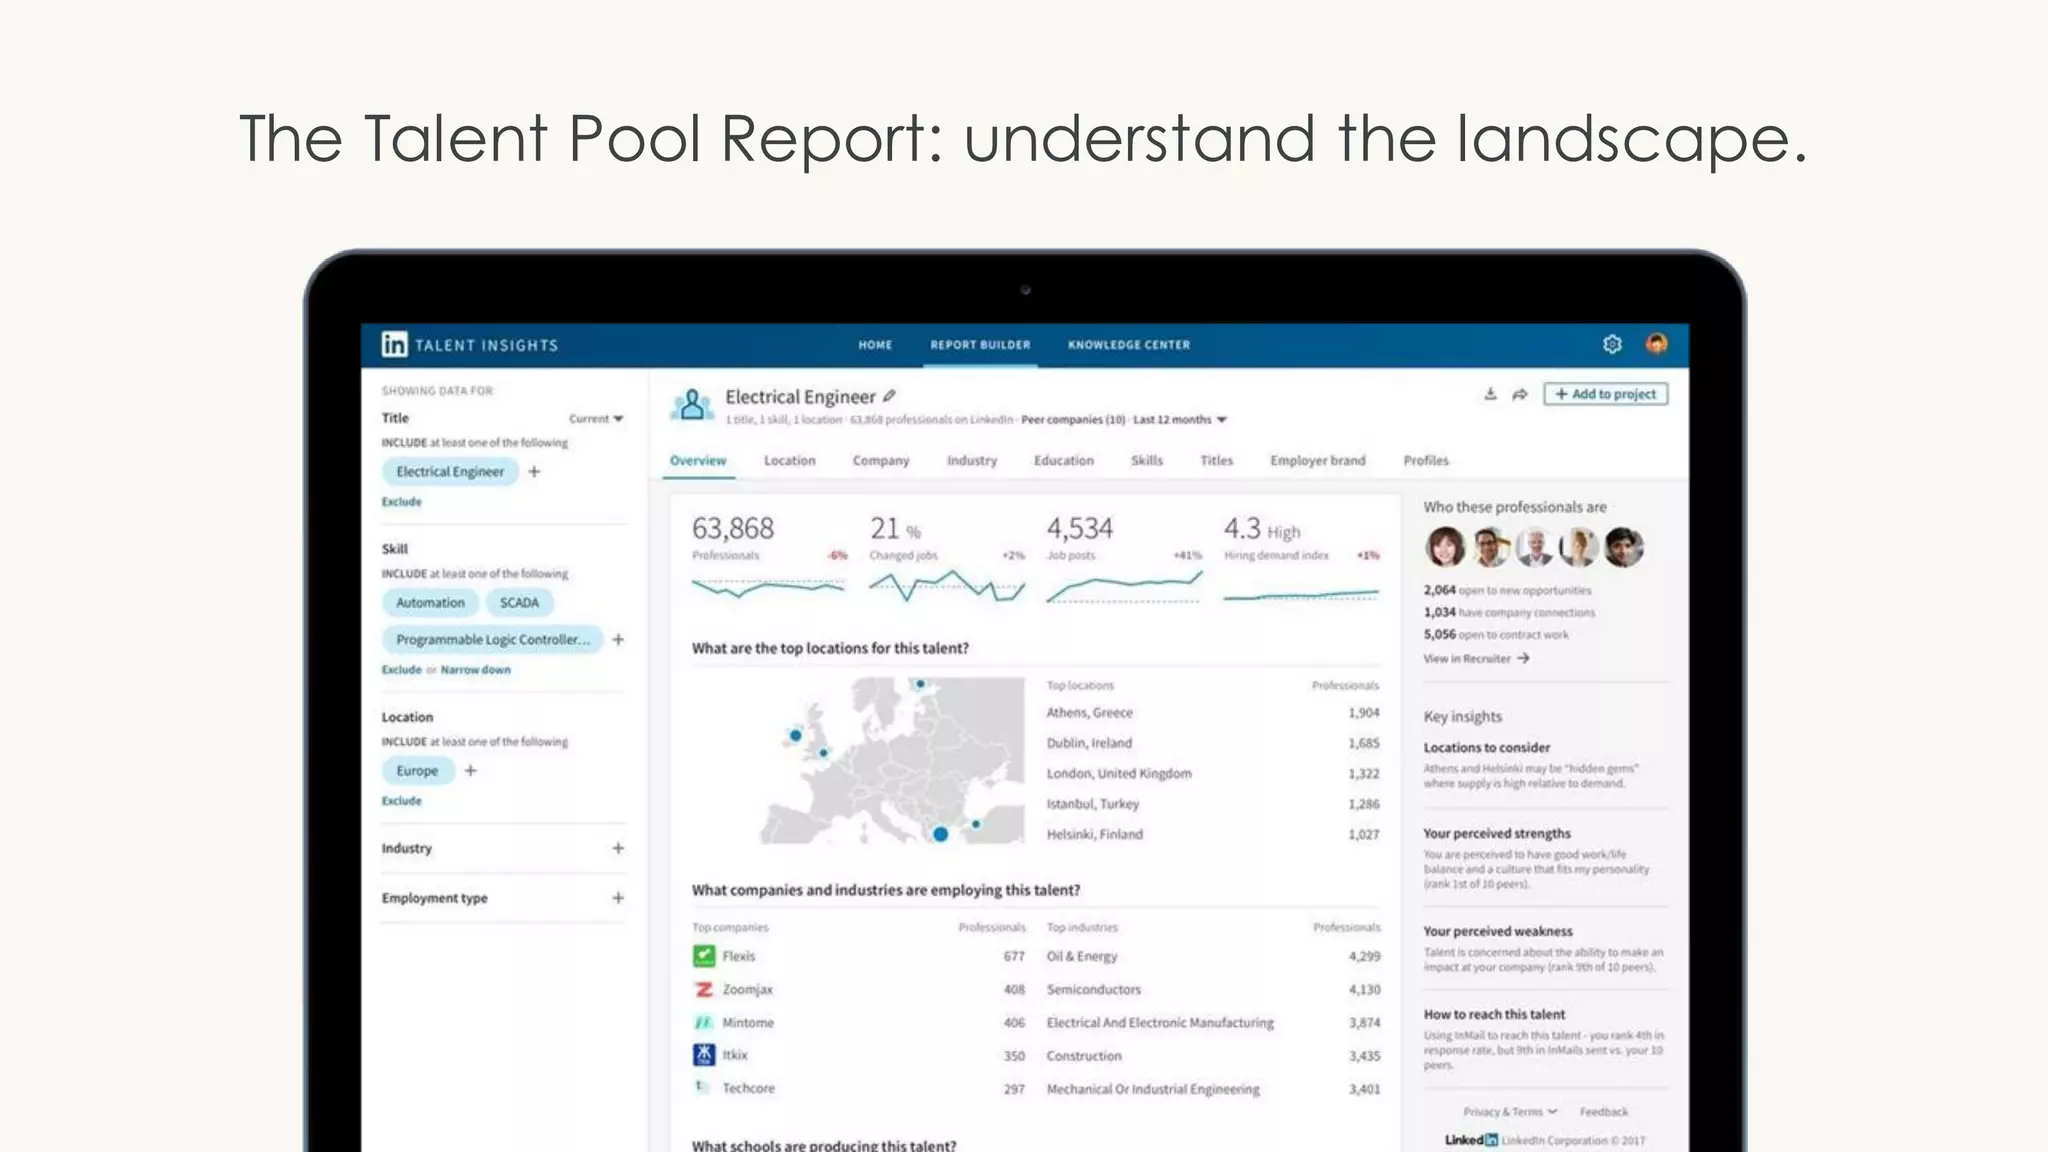Viewport: 2048px width, 1152px height.
Task: Open Peer companies (10) link
Action: 1073,420
